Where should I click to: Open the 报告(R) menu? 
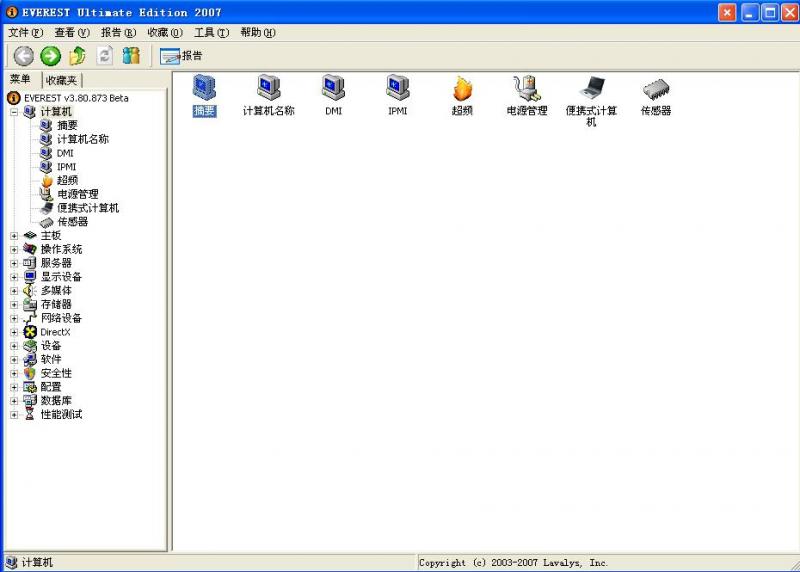tap(118, 33)
